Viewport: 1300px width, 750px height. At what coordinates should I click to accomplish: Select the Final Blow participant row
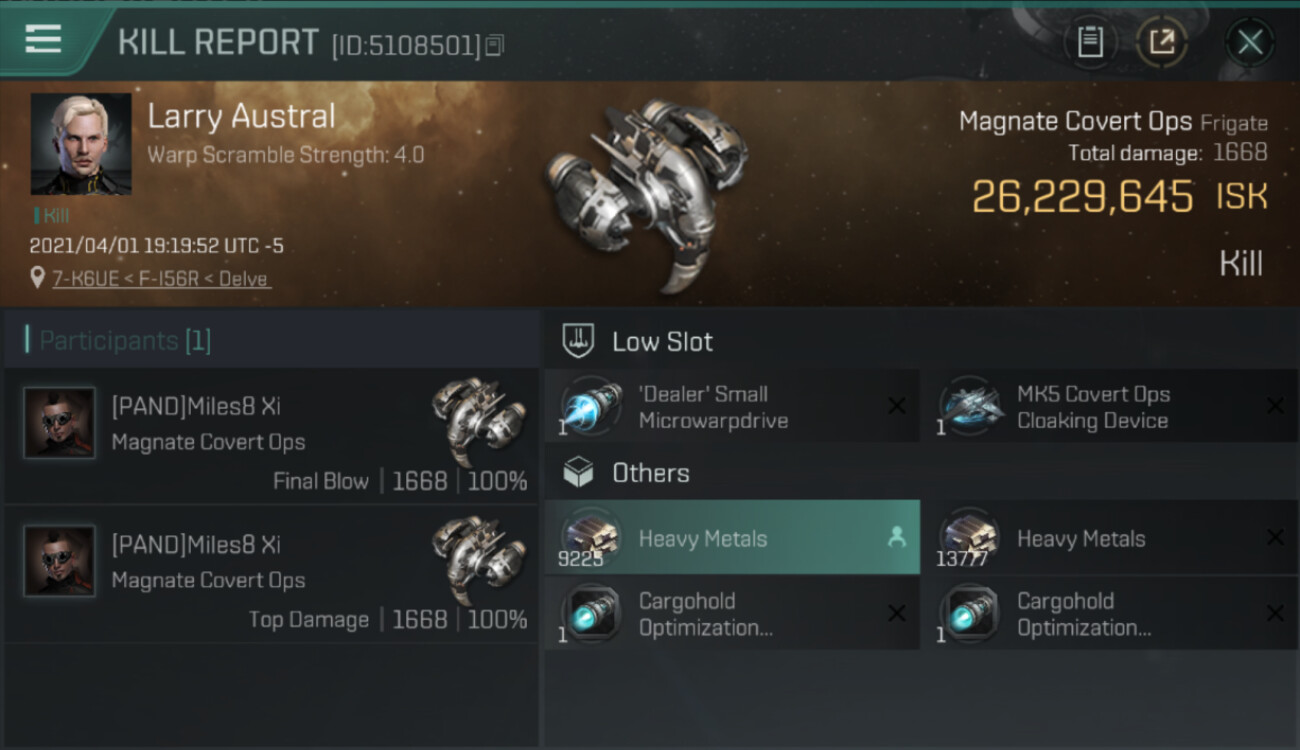pos(270,436)
